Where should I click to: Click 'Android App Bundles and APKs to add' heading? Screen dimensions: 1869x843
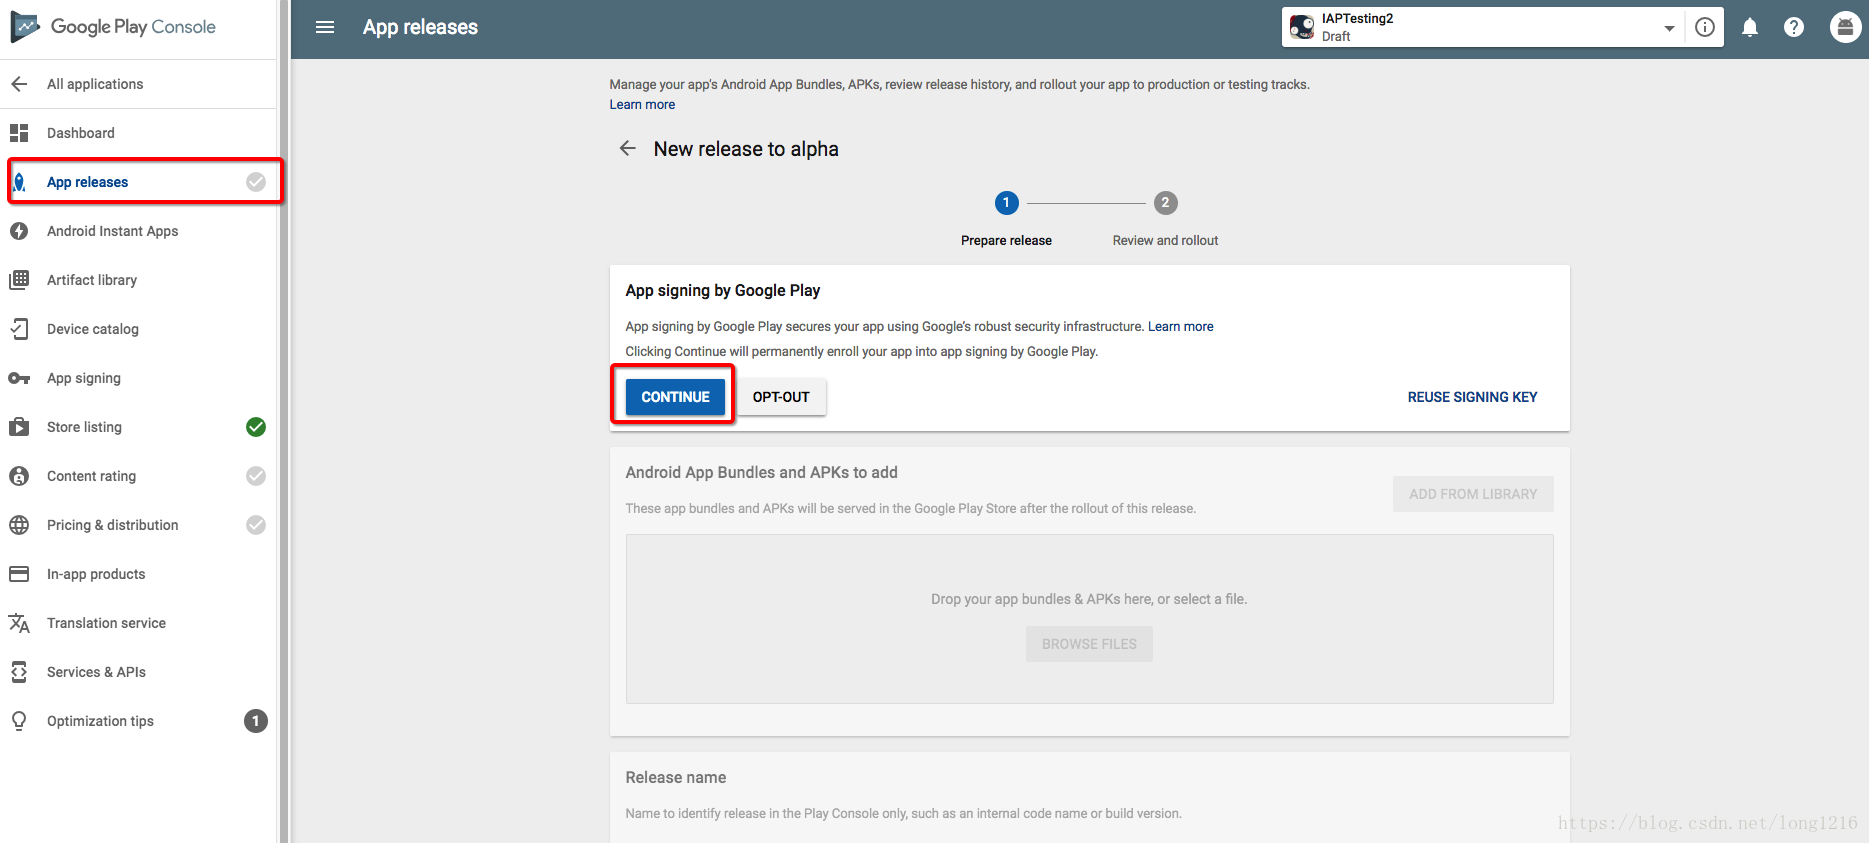pos(761,472)
